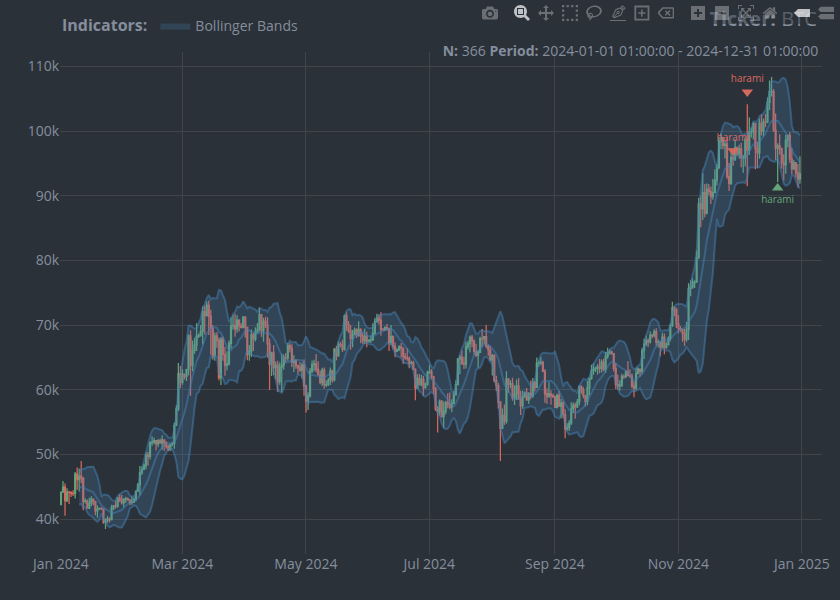Screen dimensions: 840x600
Task: Select the draw line pen tool
Action: tap(618, 13)
